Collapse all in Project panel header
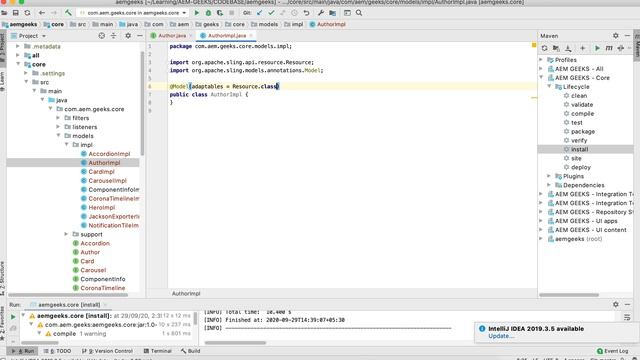The image size is (640, 360). point(113,36)
